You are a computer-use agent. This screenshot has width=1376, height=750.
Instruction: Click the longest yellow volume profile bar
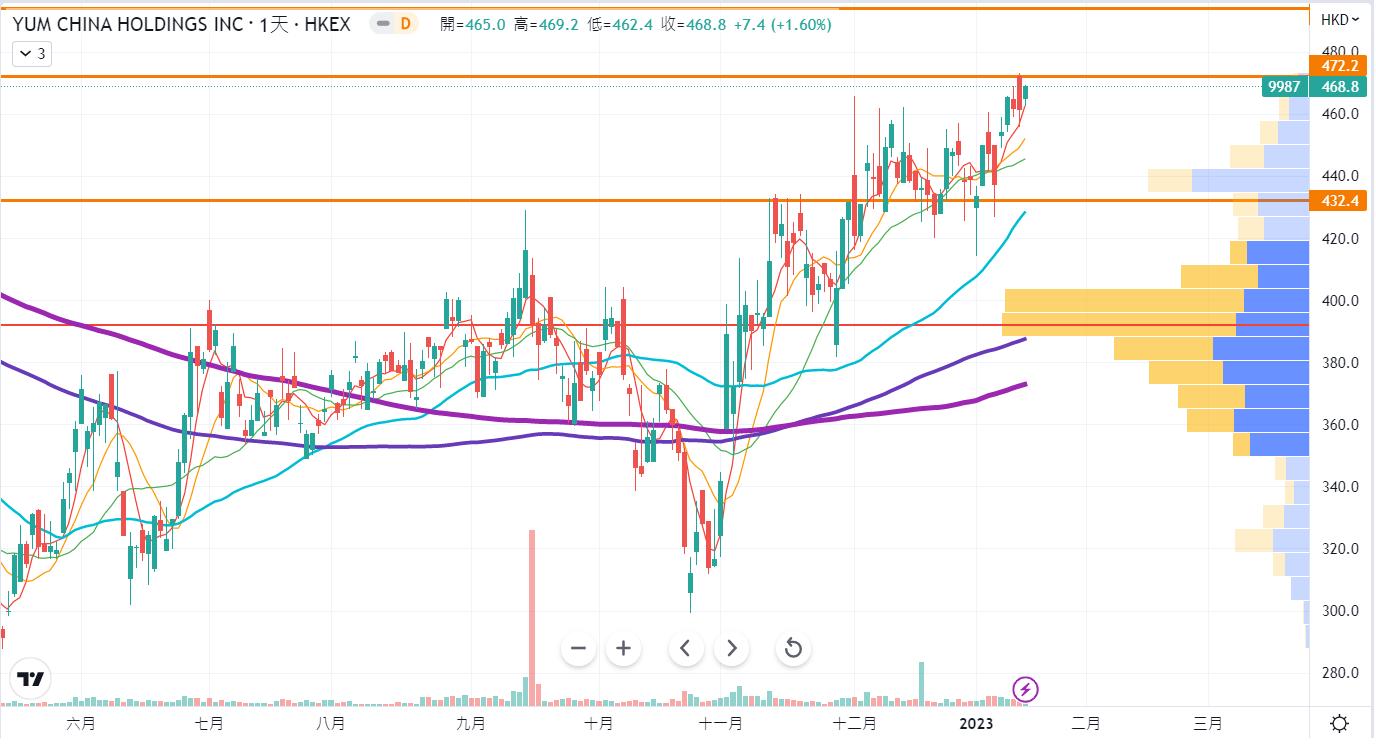(x=1119, y=324)
